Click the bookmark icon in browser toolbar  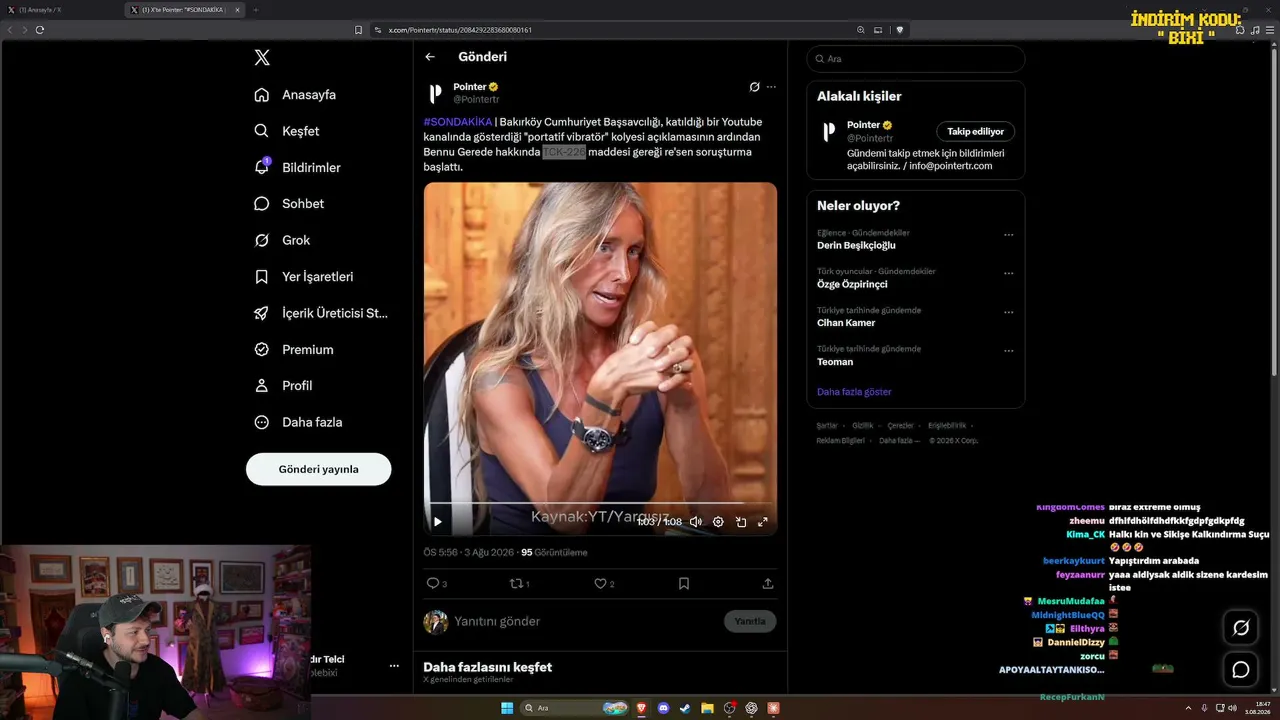[359, 30]
